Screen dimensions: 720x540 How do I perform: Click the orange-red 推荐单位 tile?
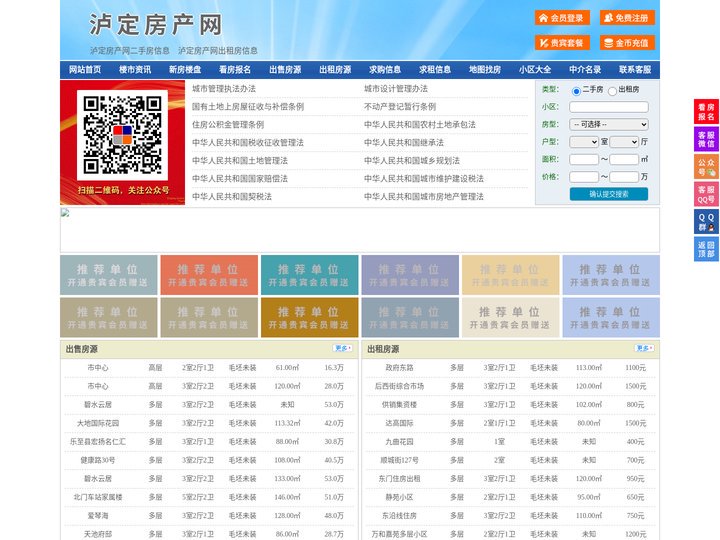tap(209, 275)
